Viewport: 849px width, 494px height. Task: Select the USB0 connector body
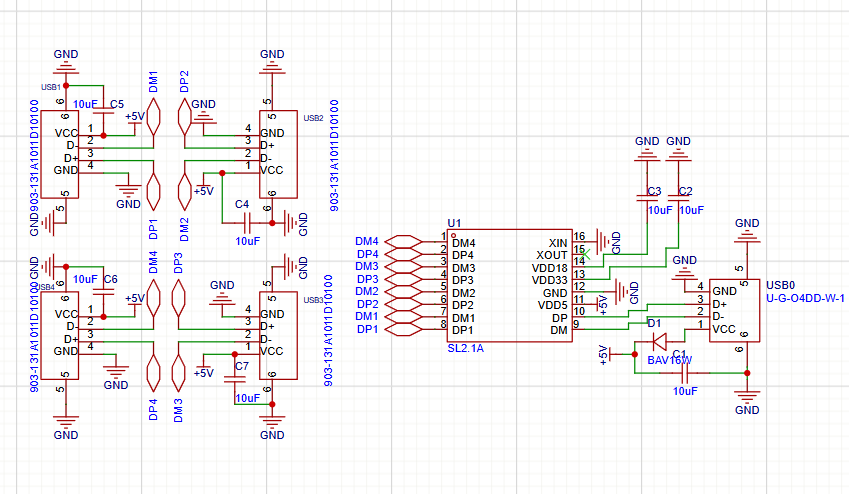click(x=740, y=309)
